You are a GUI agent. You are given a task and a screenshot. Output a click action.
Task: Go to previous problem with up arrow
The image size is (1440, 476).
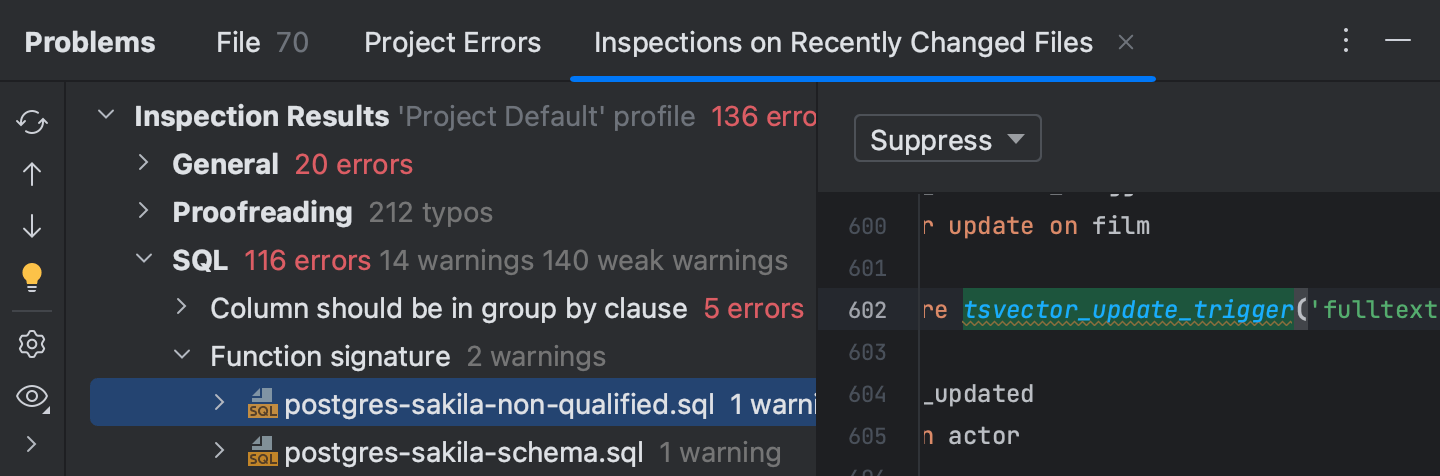[x=32, y=174]
